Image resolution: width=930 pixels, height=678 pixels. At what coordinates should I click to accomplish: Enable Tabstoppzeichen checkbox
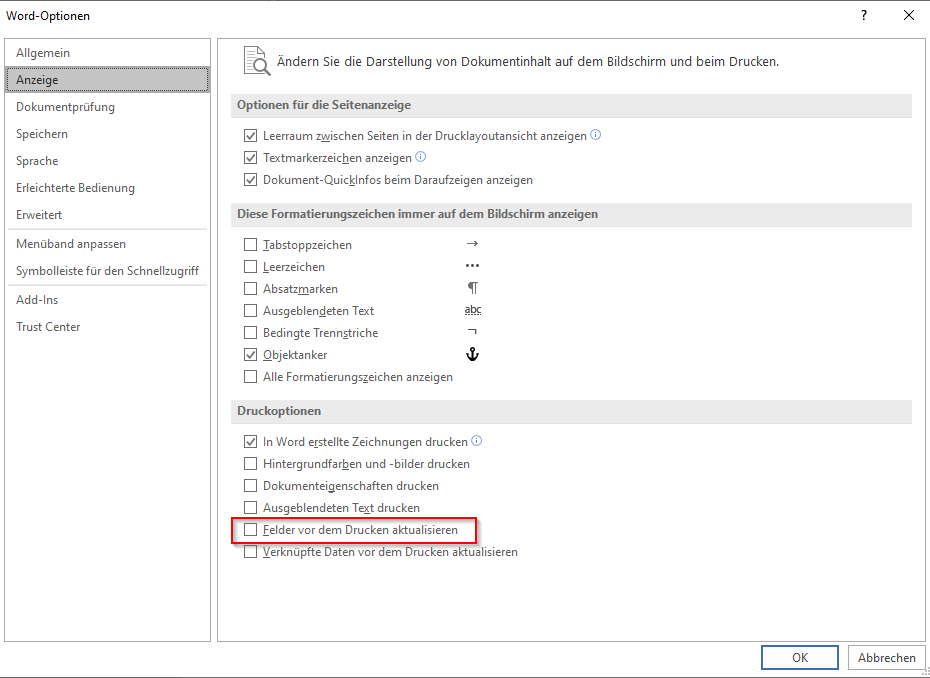[250, 244]
